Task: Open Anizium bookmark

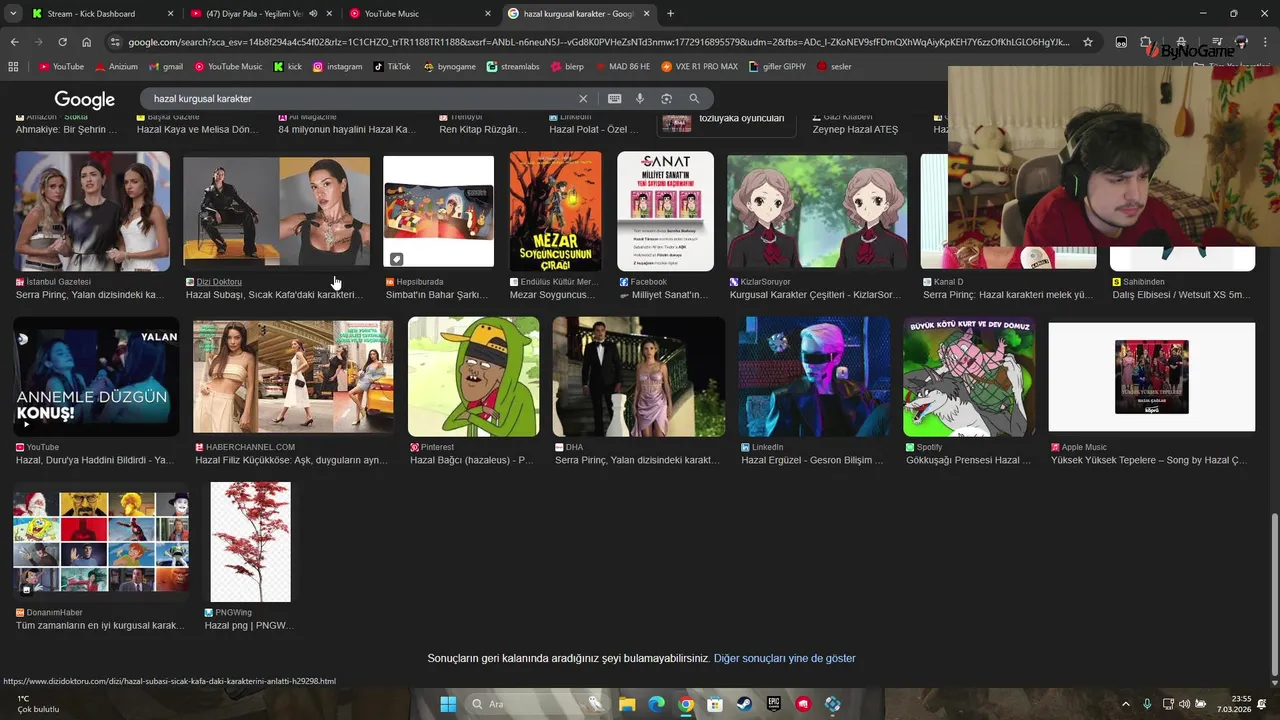Action: (116, 66)
